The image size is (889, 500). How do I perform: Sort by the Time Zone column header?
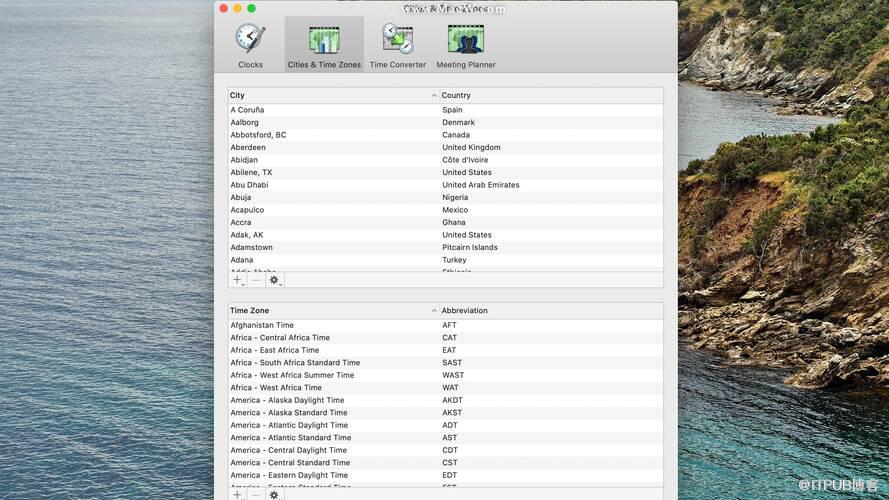click(x=333, y=311)
